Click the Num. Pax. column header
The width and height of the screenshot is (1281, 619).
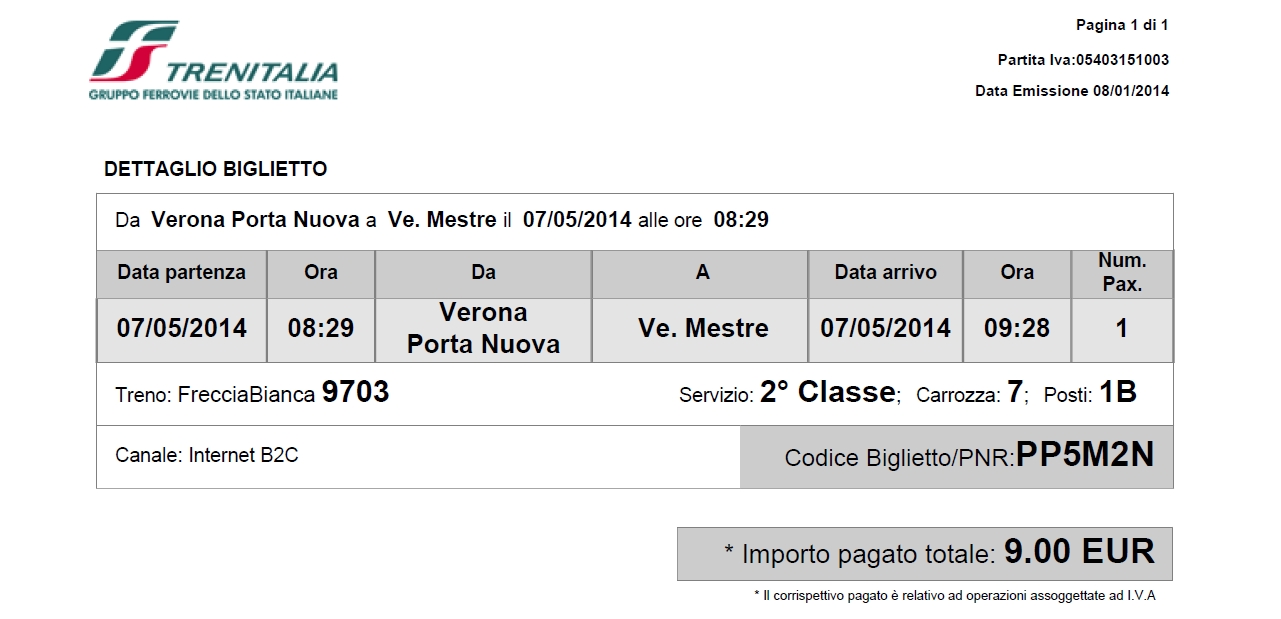(1122, 272)
